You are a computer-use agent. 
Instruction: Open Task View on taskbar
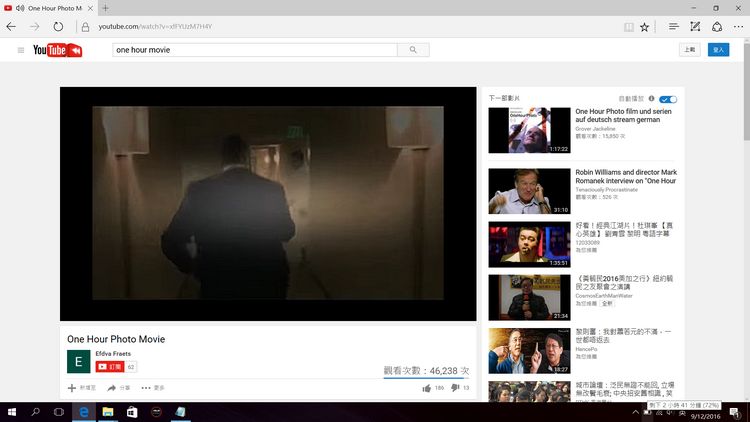[x=59, y=412]
